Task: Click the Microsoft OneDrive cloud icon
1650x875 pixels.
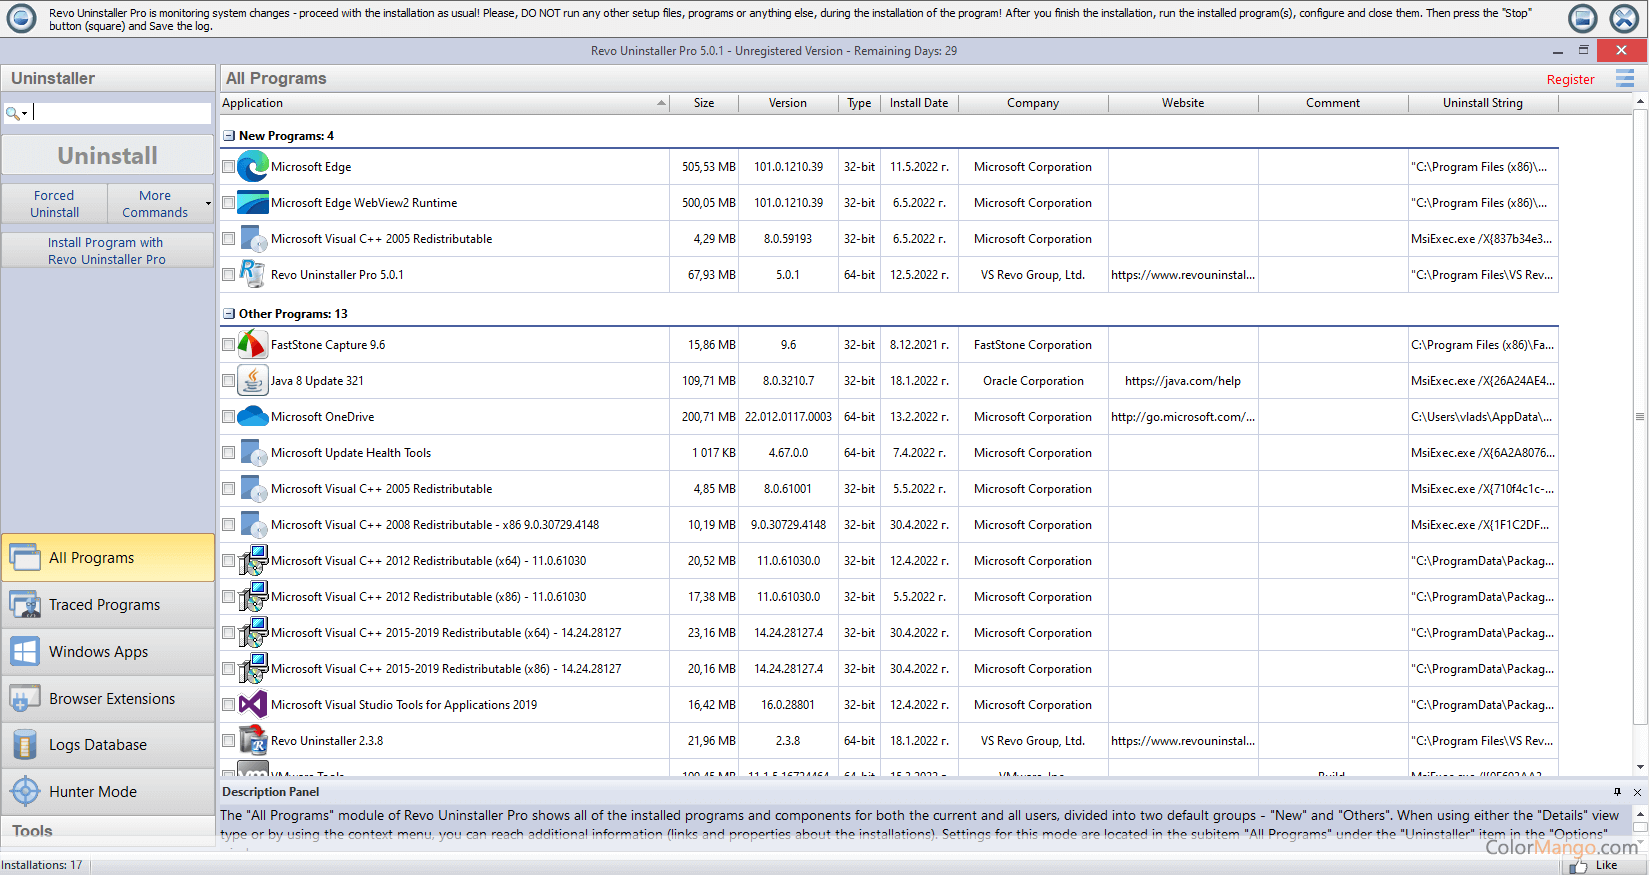Action: (253, 416)
